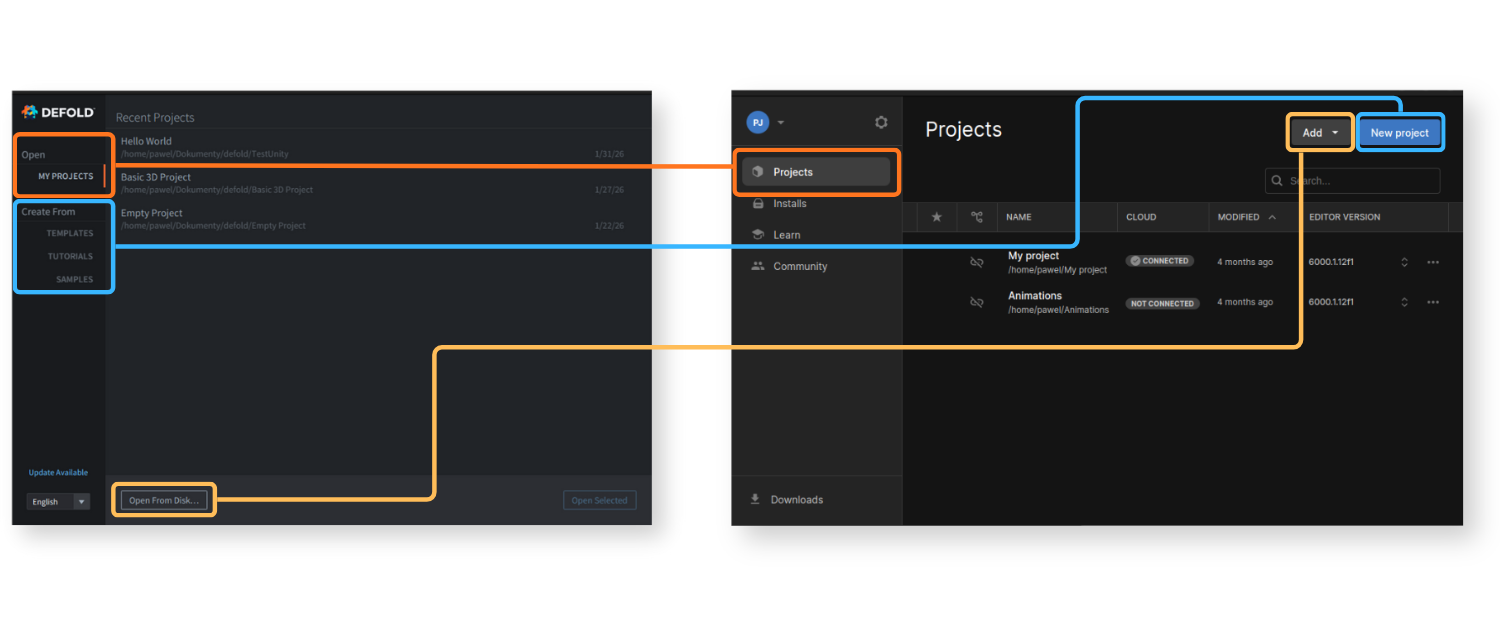Click the New project button
The height and width of the screenshot is (630, 1500).
(1399, 133)
